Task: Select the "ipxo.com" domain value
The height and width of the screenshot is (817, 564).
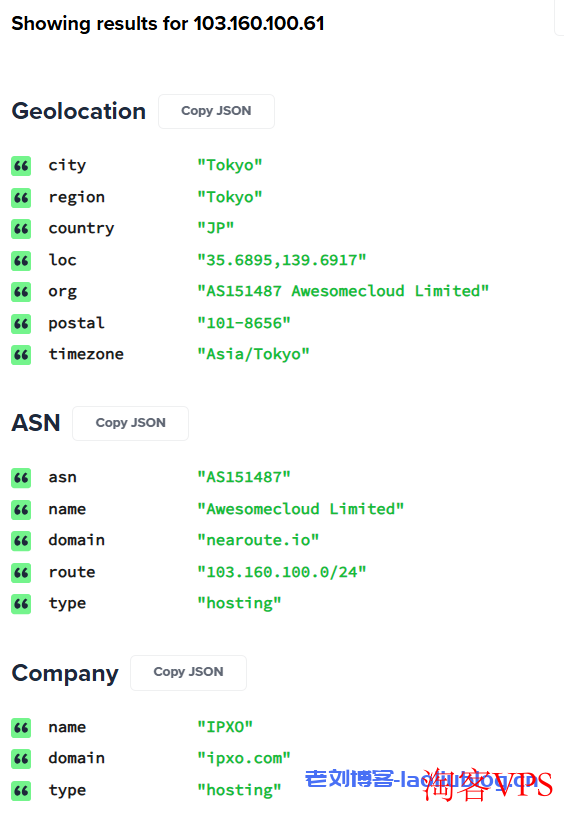Action: [x=243, y=759]
